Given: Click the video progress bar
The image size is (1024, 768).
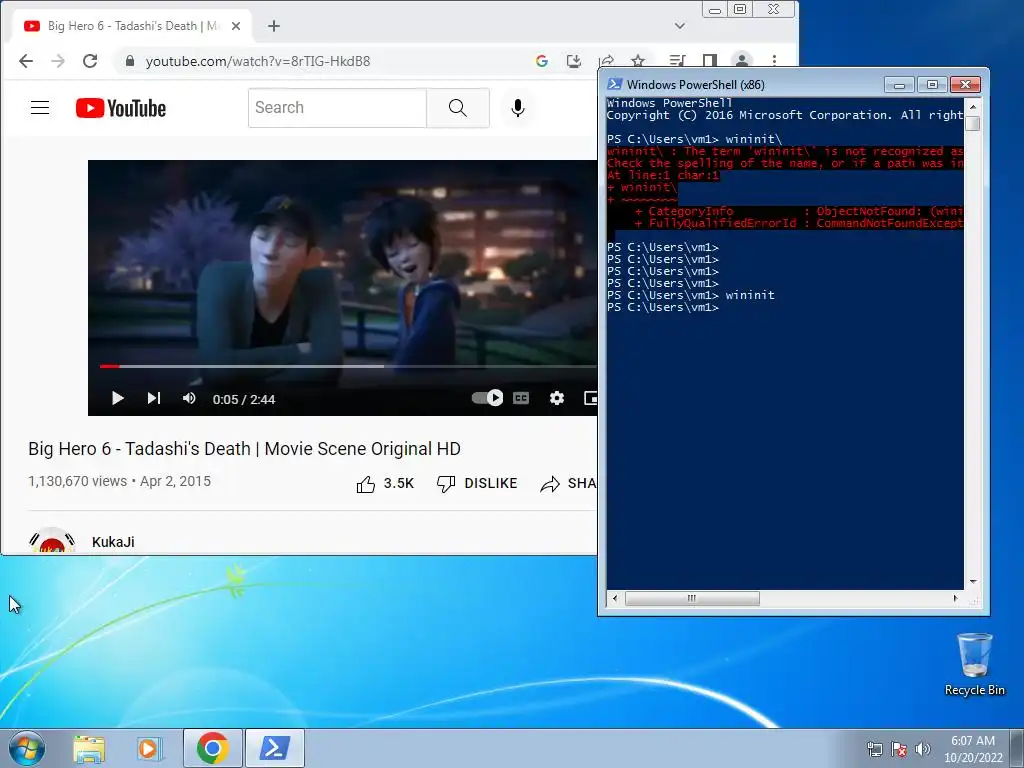Looking at the screenshot, I should (348, 366).
